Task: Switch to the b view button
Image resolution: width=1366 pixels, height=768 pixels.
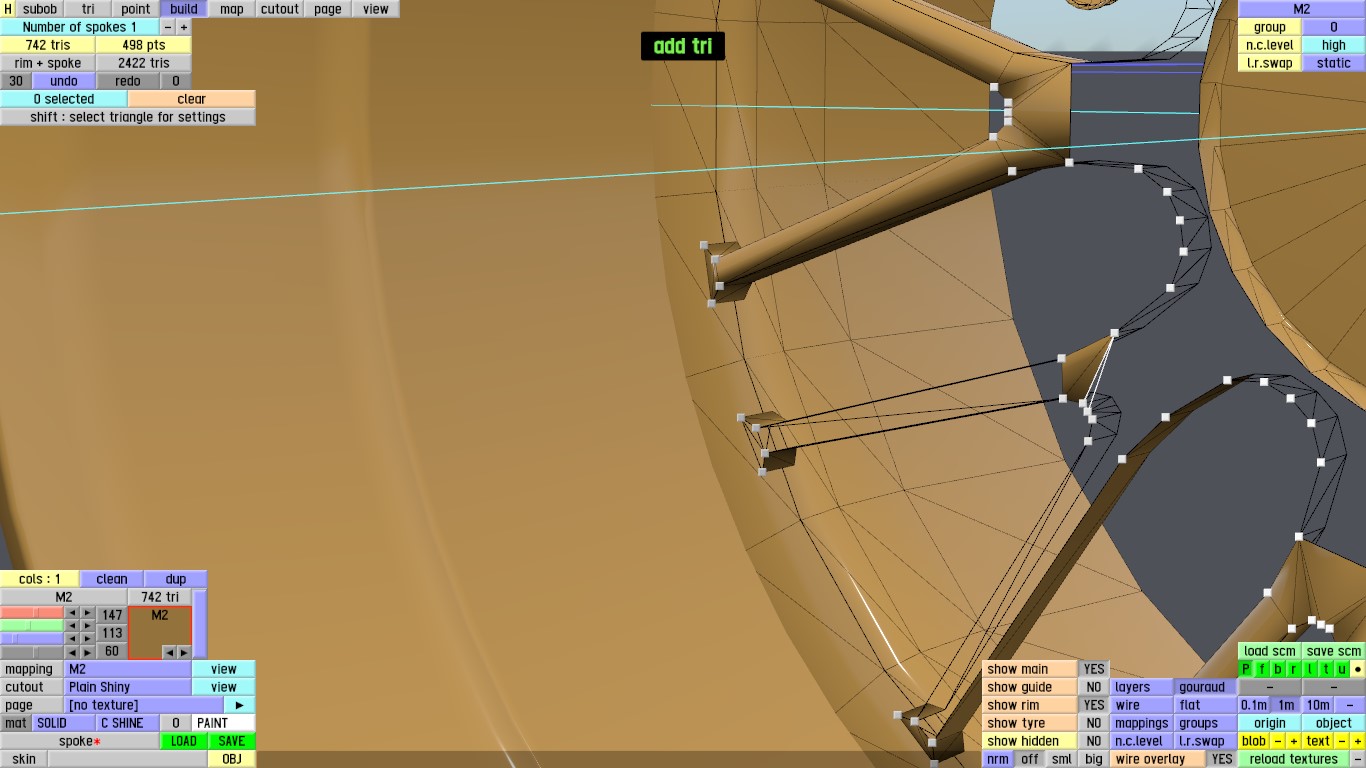Action: (1278, 669)
